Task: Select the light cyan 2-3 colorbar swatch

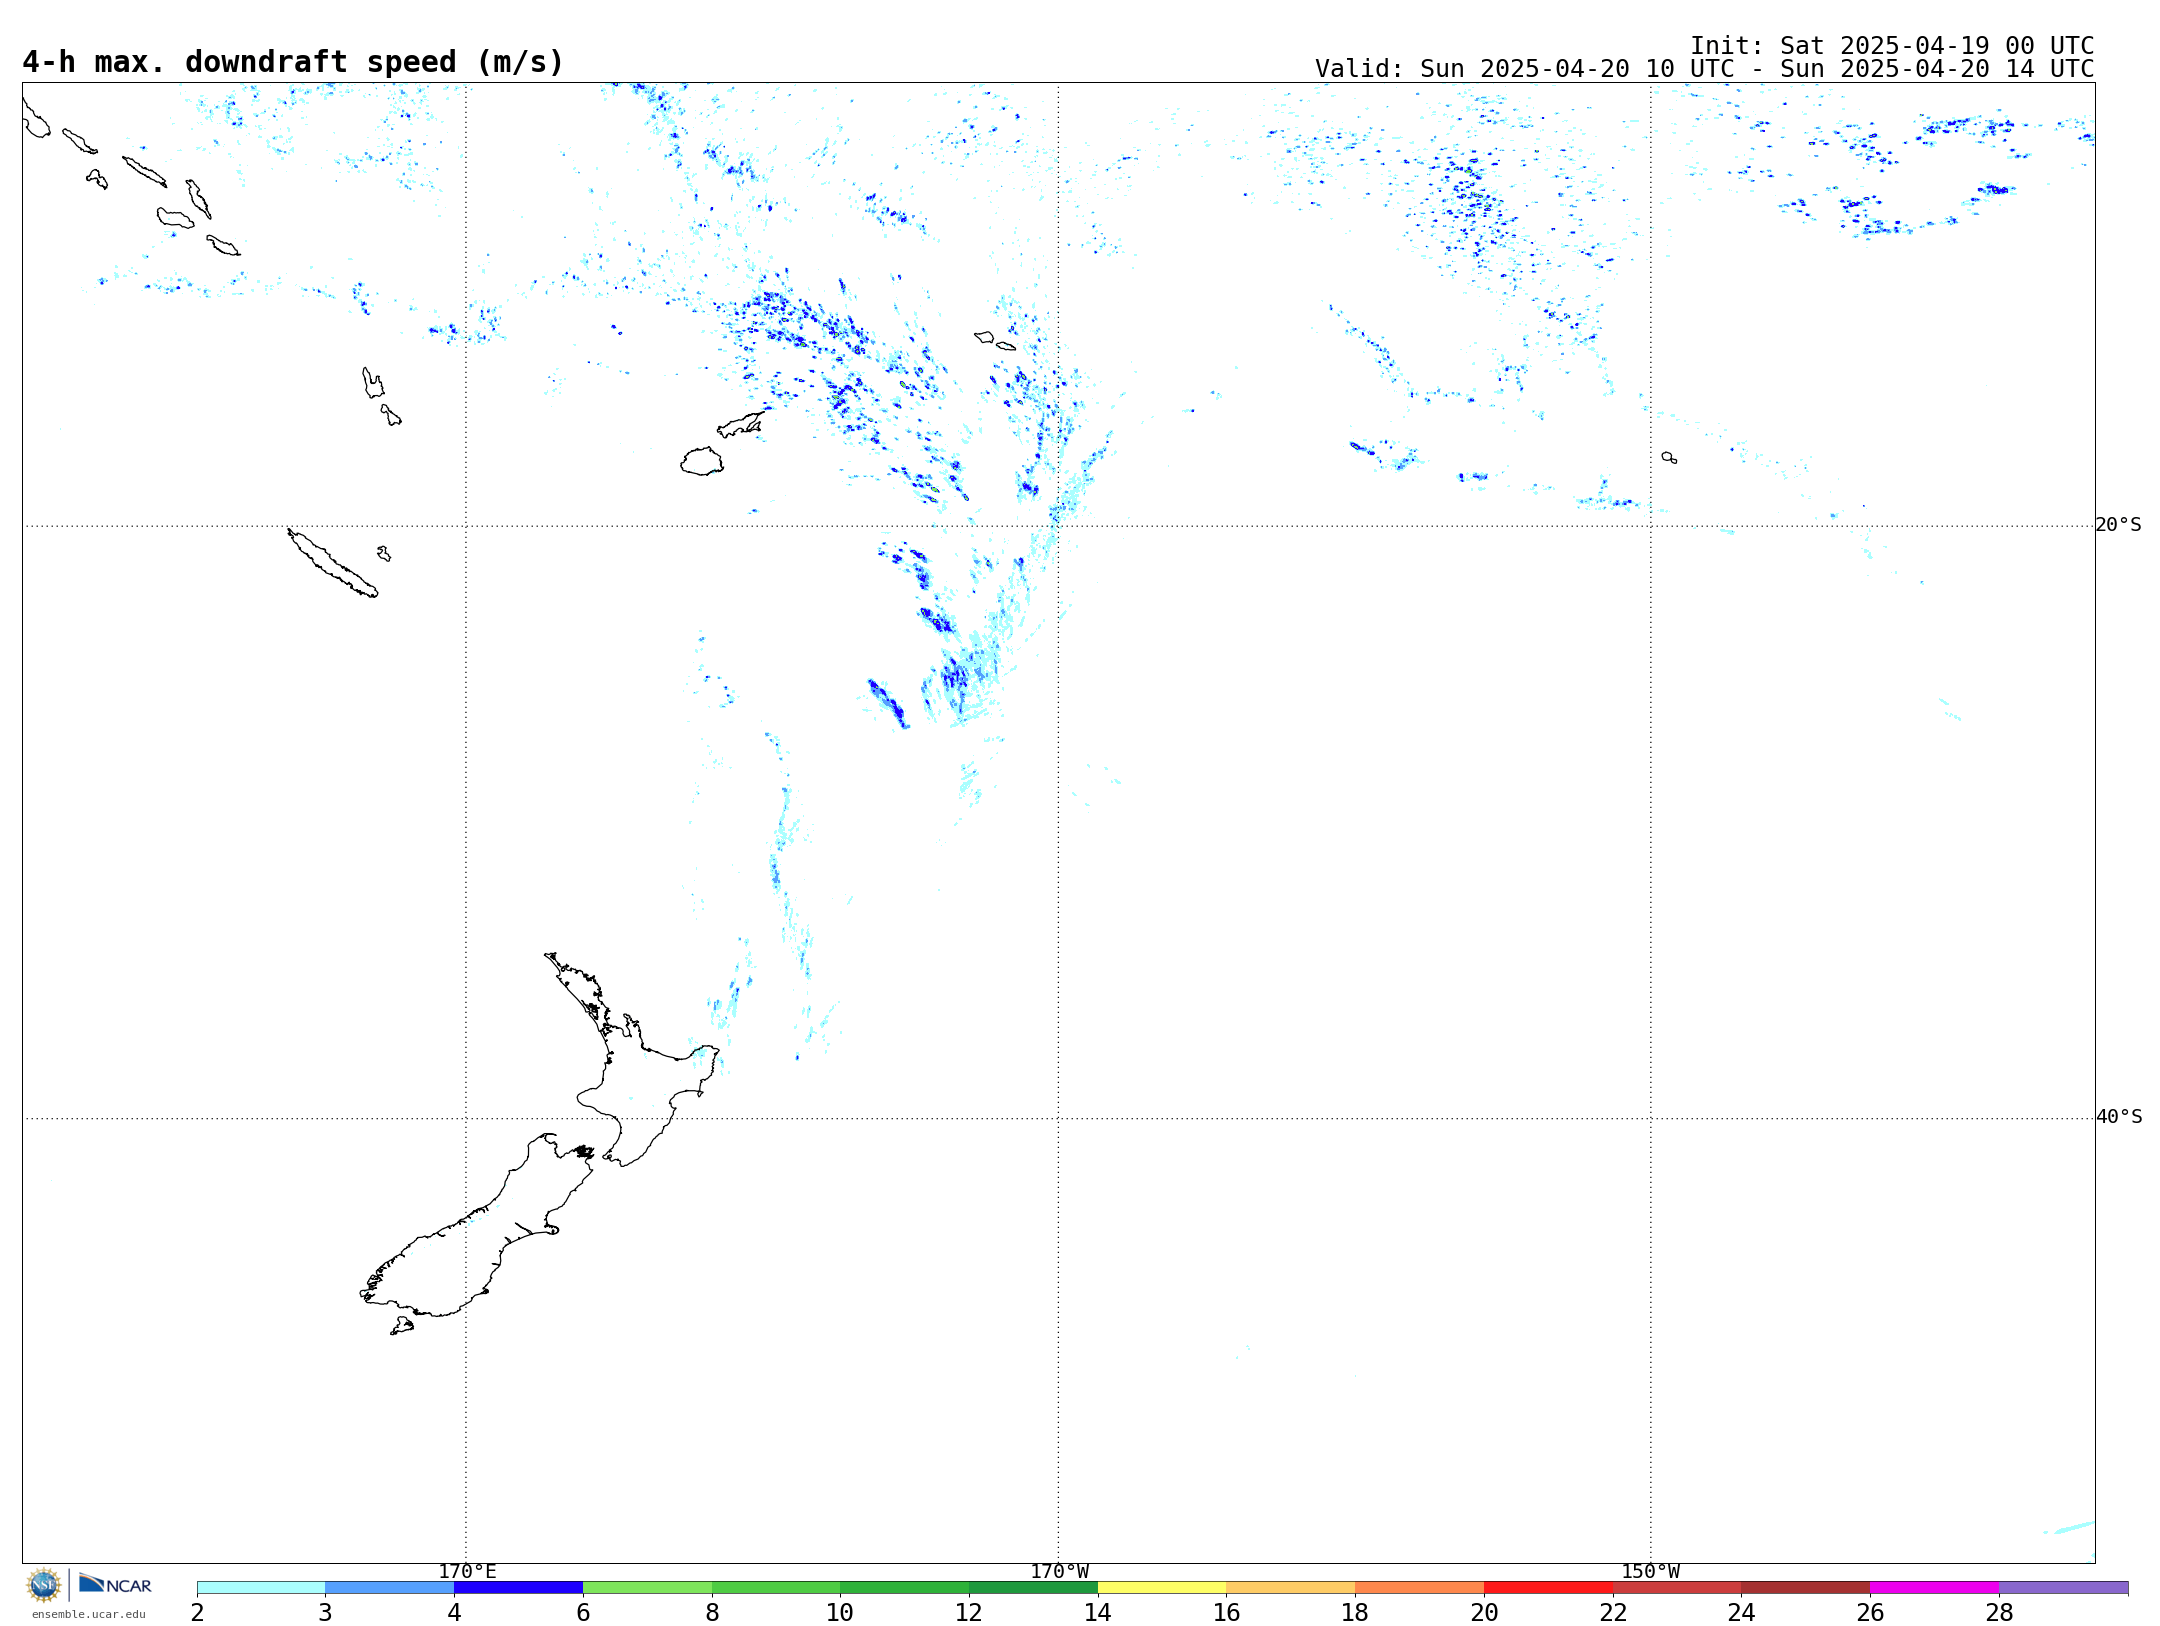Action: (x=261, y=1588)
